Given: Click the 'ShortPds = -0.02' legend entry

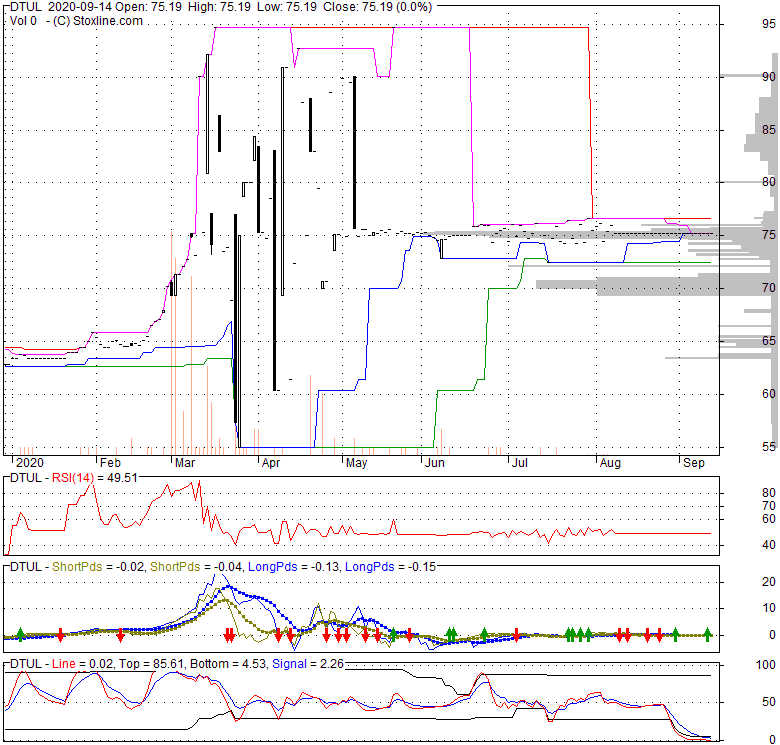Looking at the screenshot, I should pyautogui.click(x=98, y=567).
